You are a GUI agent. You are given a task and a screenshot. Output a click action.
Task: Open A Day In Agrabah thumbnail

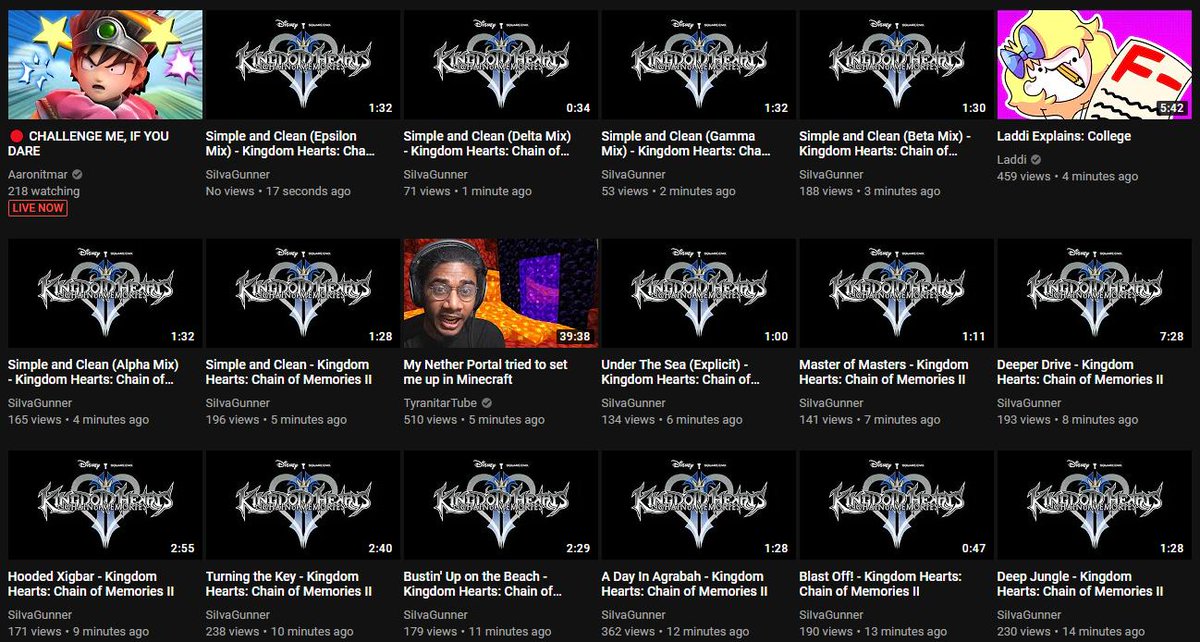pos(698,505)
